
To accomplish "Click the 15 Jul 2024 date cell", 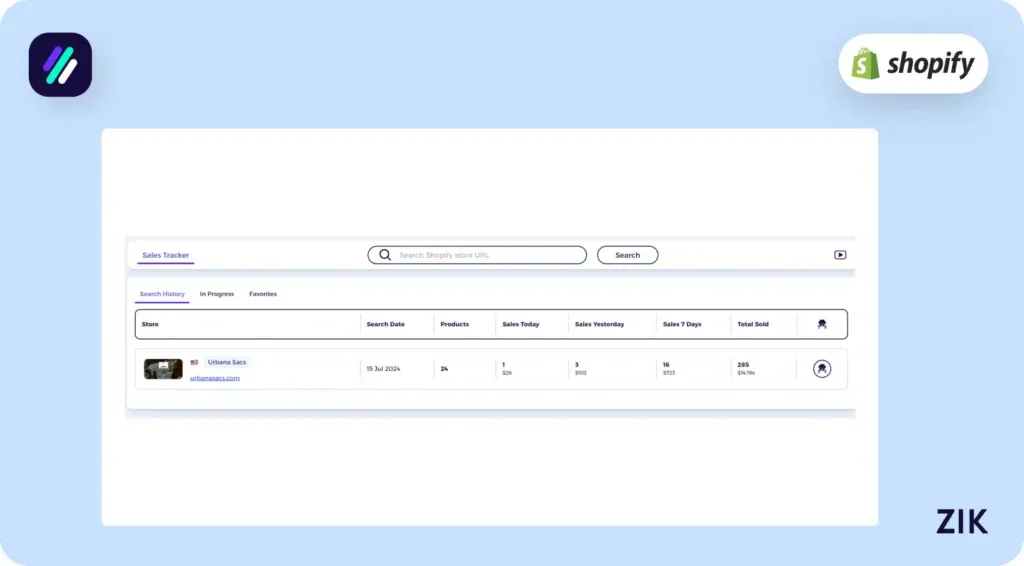I will tap(383, 369).
